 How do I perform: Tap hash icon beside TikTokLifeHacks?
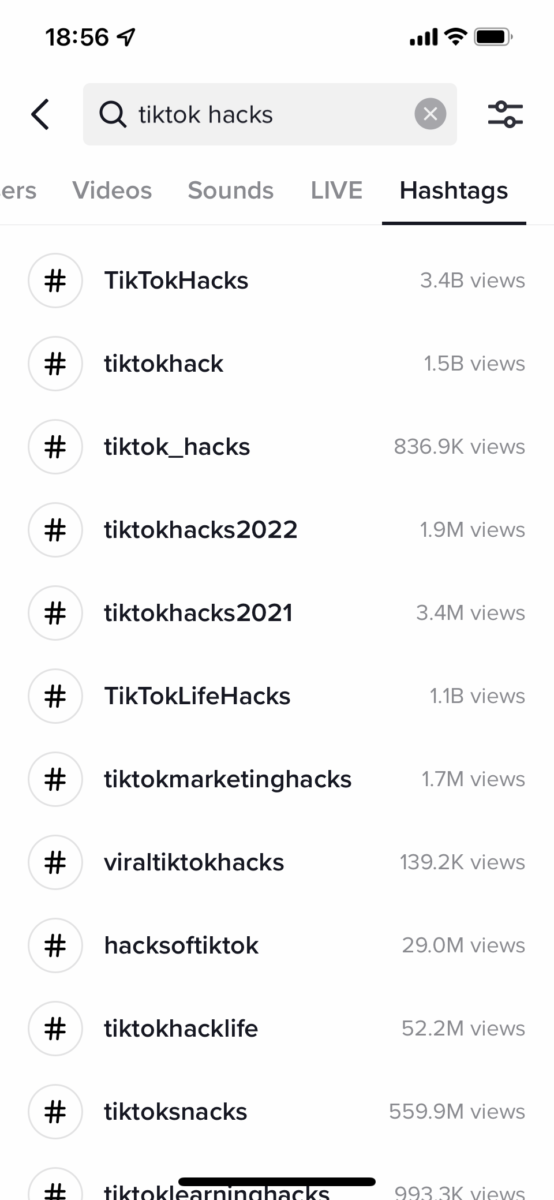click(56, 696)
